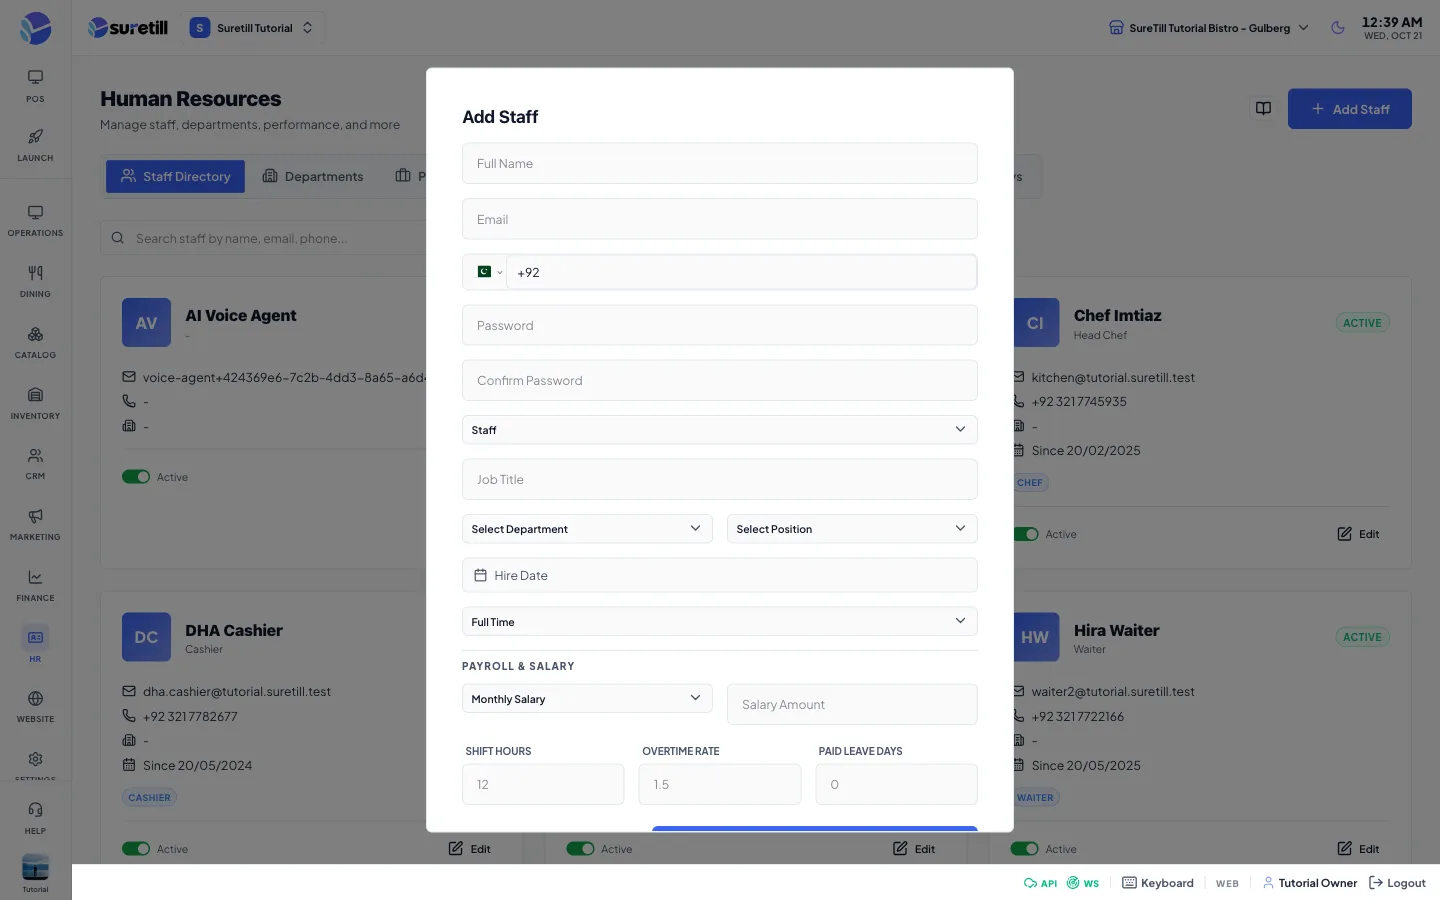Click the Tutorial Owner user
1440x900 pixels.
pos(1310,883)
